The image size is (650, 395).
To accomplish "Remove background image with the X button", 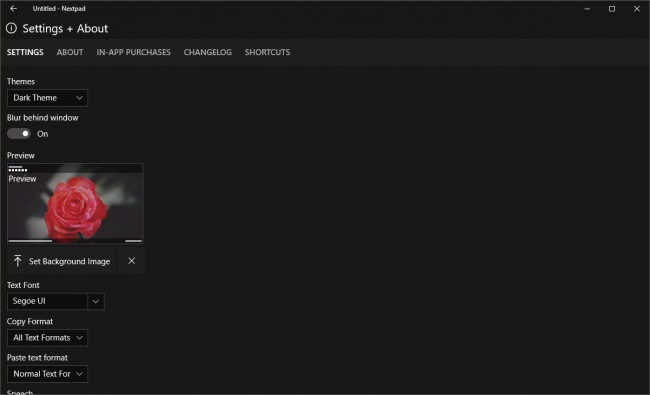I will coord(131,261).
